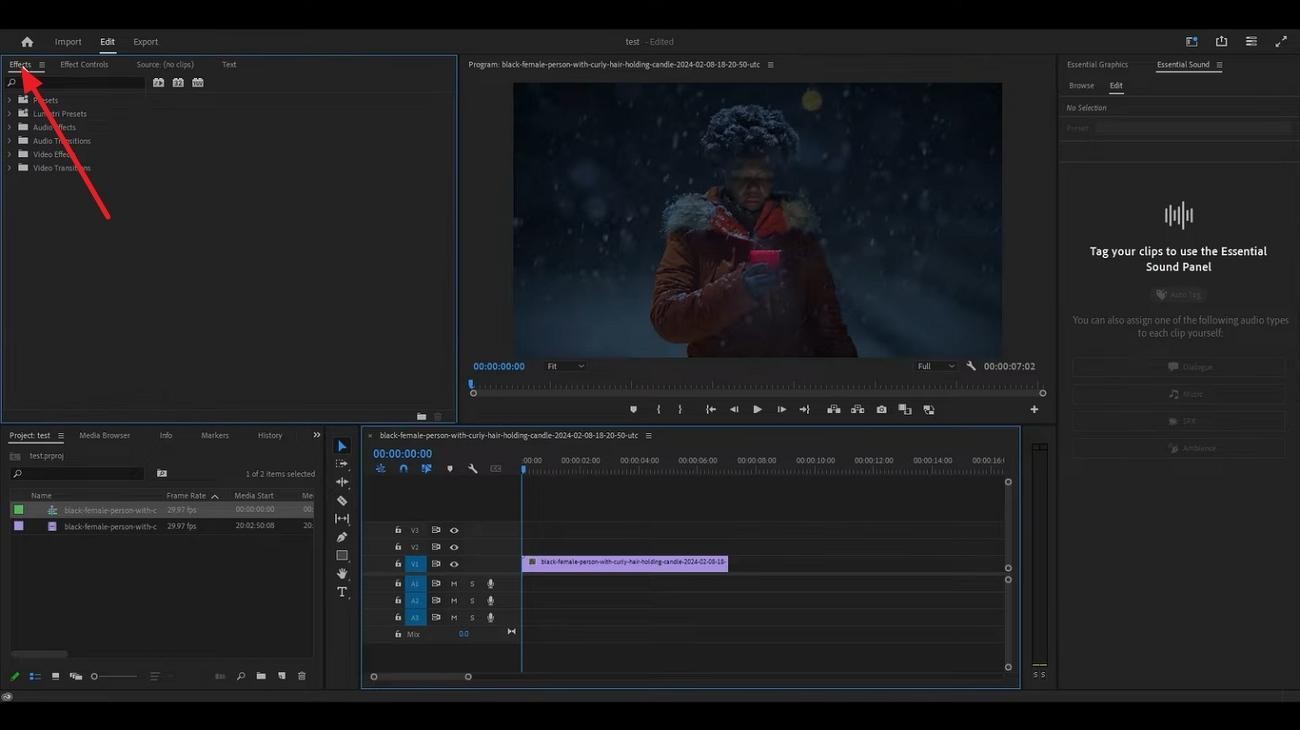Select the Type tool
This screenshot has height=730, width=1300.
[x=342, y=592]
